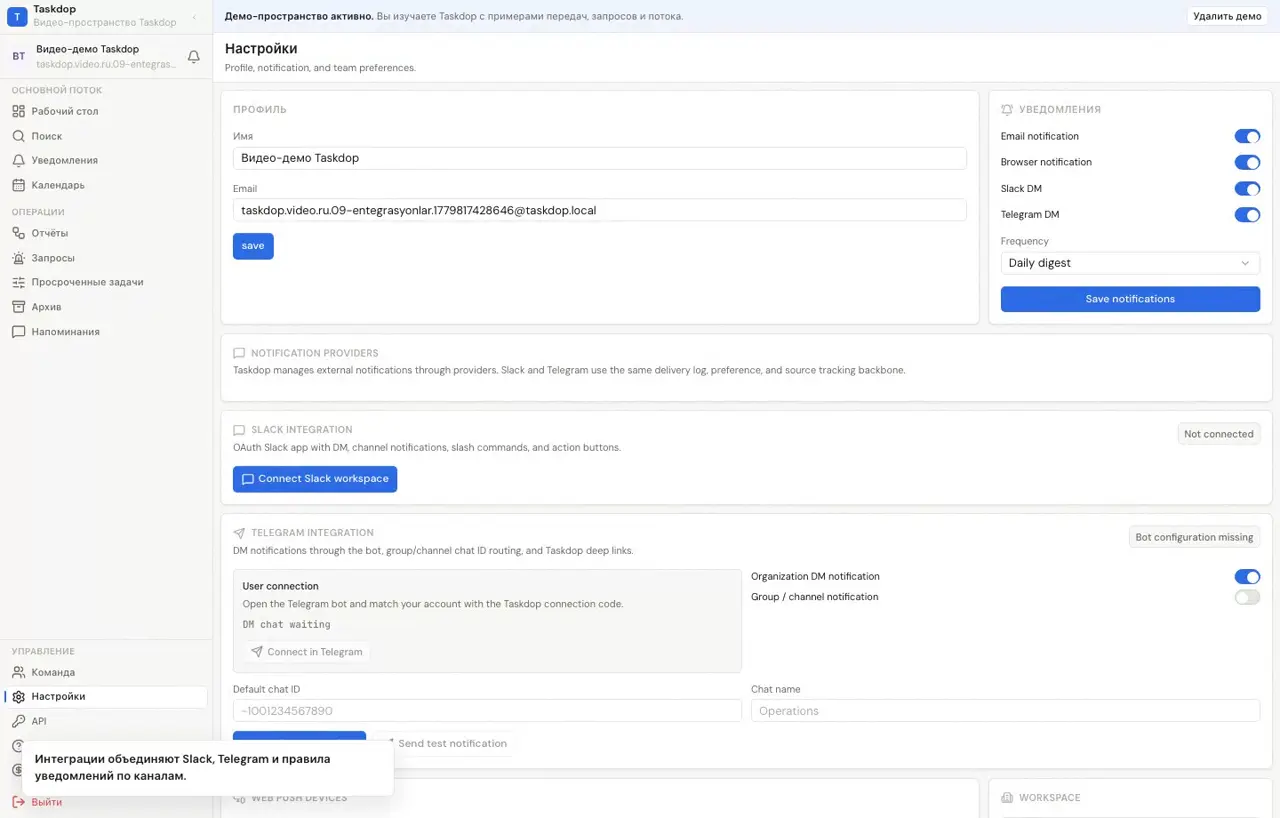Disable the Email notification toggle

pos(1247,136)
